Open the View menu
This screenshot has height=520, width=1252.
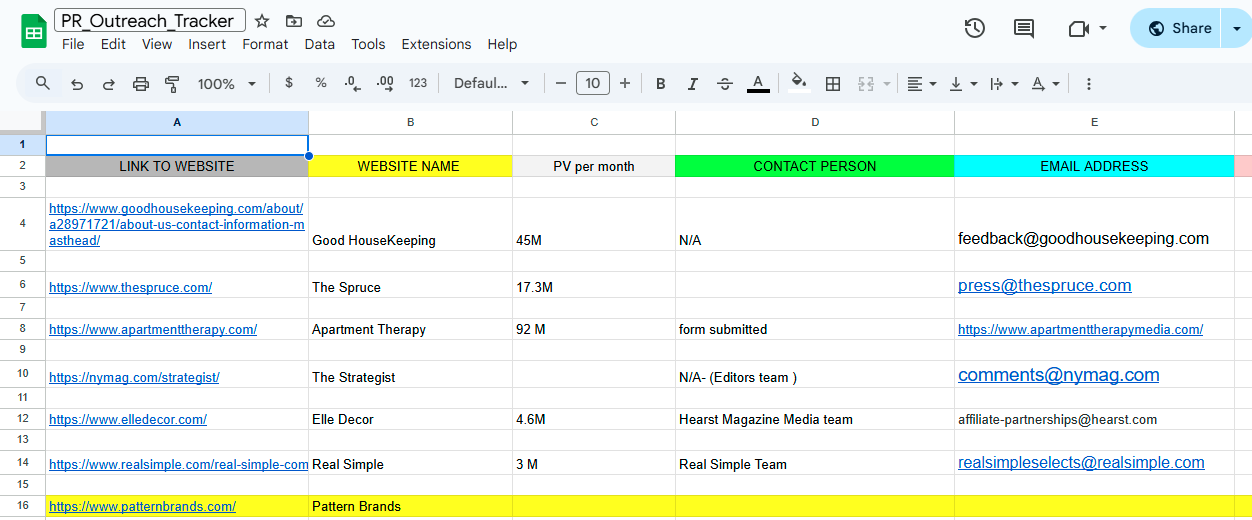pos(157,44)
